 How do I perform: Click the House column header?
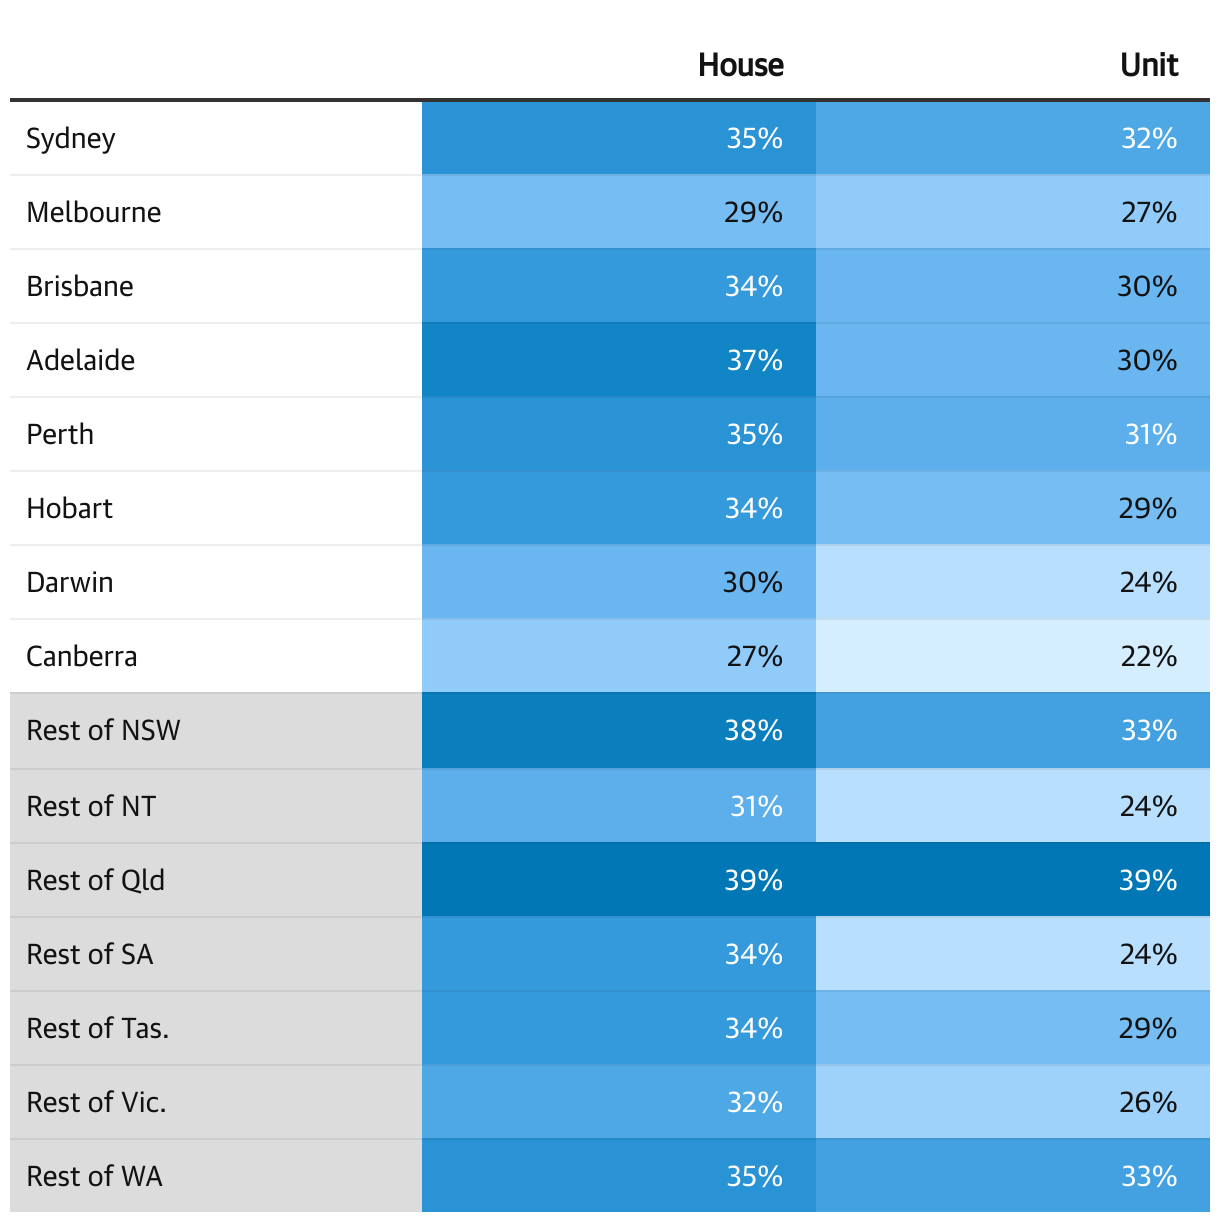coord(740,66)
